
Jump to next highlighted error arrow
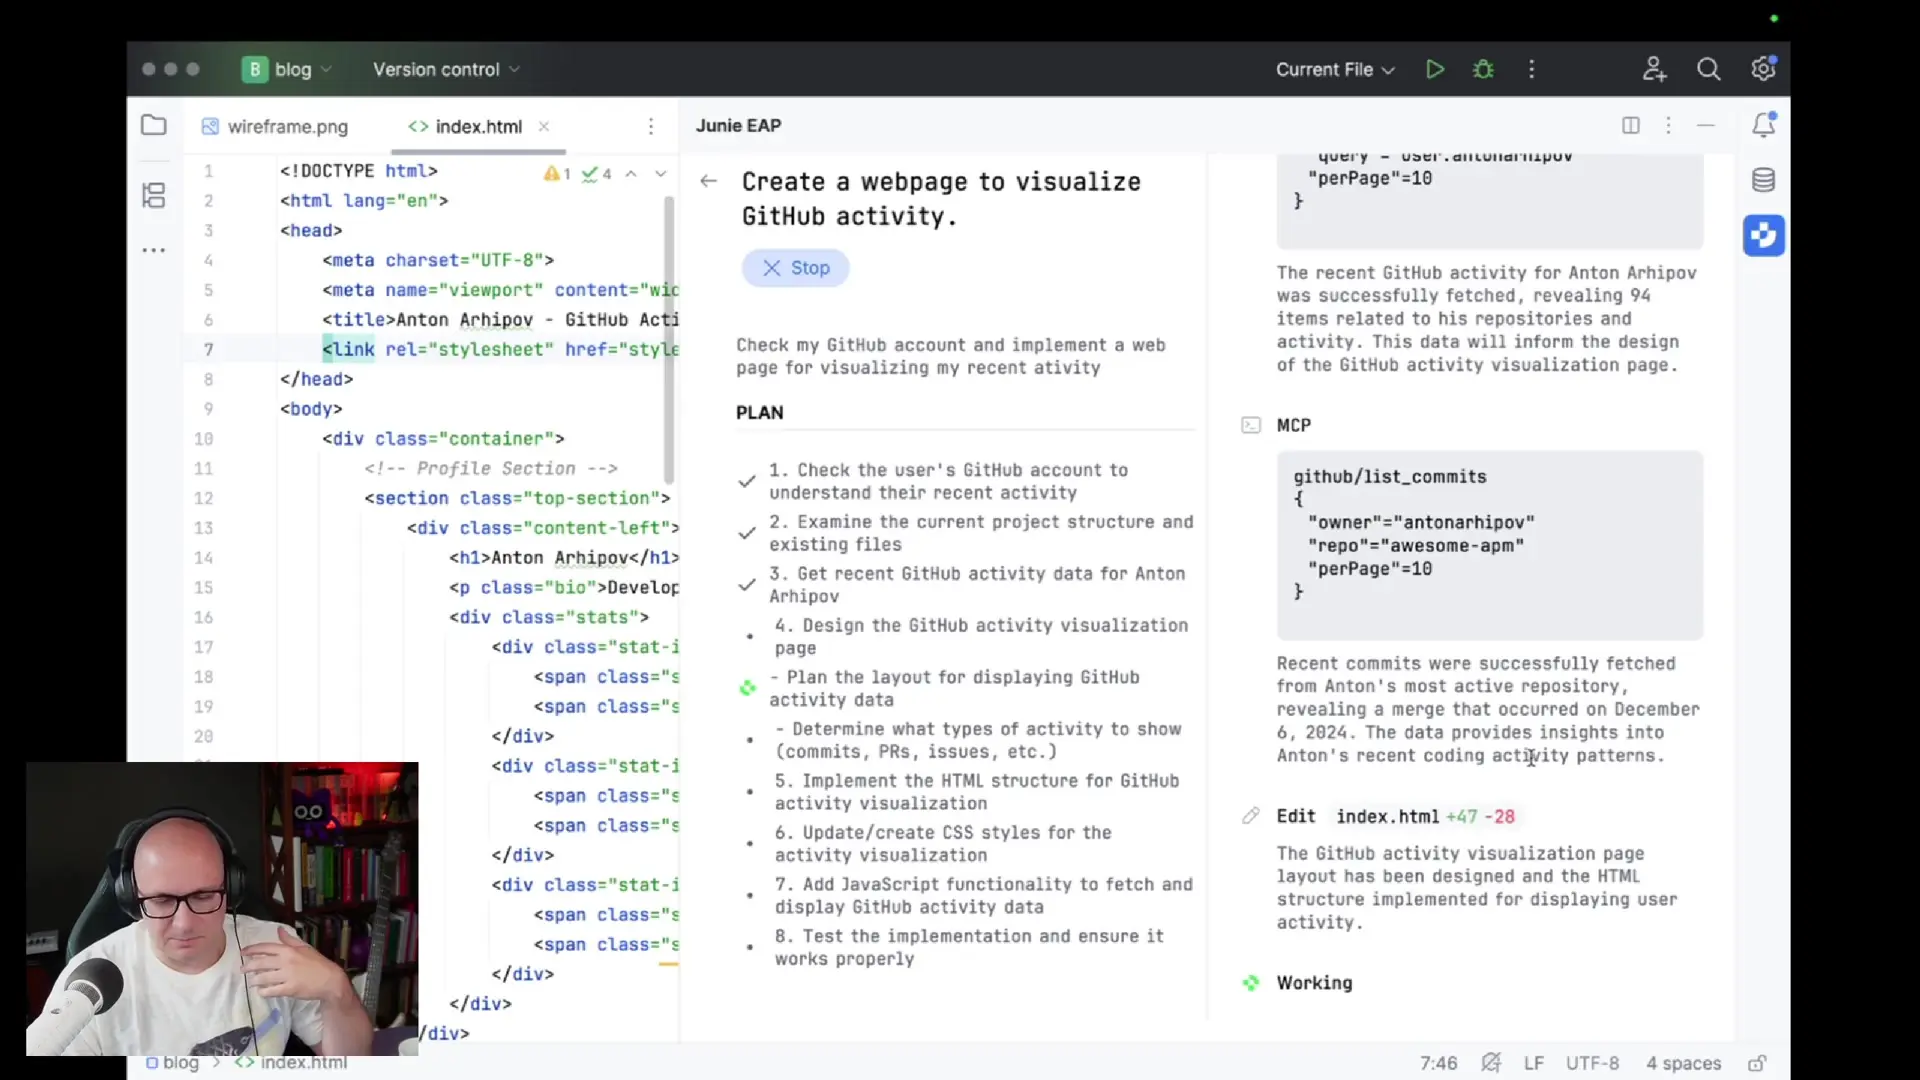click(661, 174)
